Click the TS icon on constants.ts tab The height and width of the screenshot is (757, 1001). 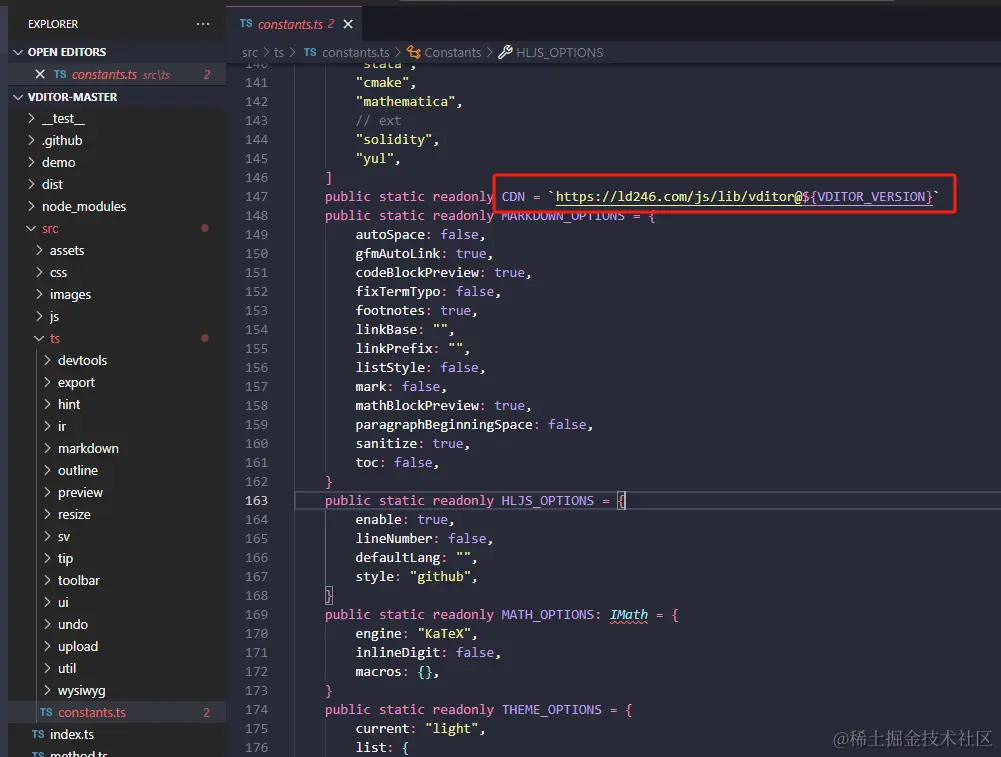coord(246,24)
